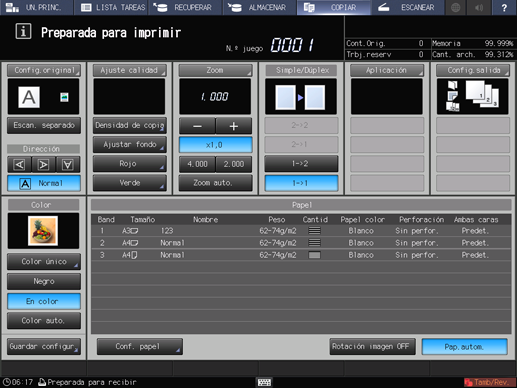The height and width of the screenshot is (388, 517).
Task: Open Guardar configur. menu
Action: coord(44,347)
